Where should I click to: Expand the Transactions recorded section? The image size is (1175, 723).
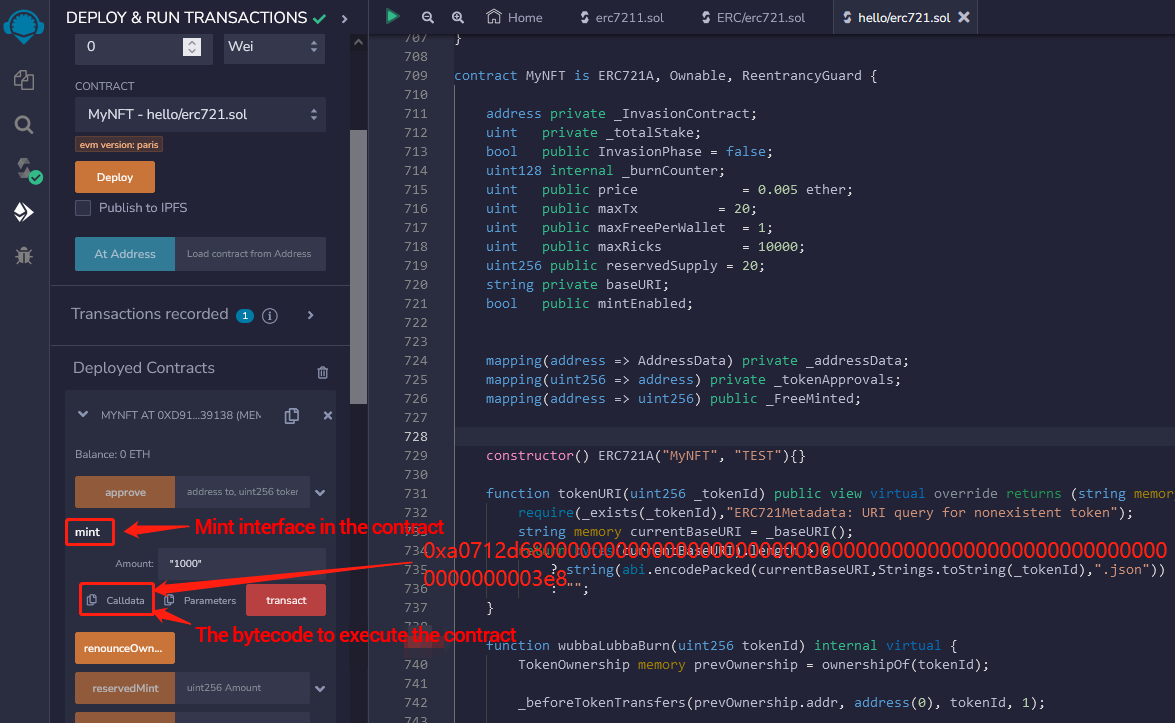[310, 315]
